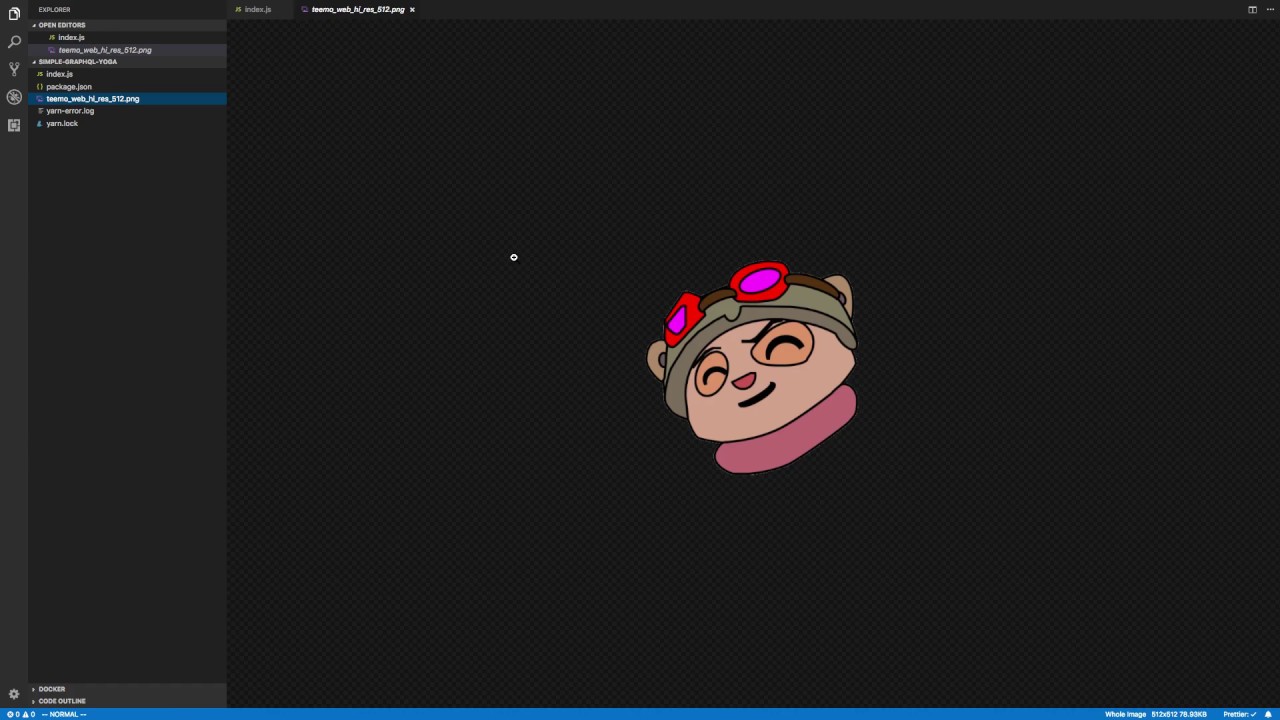Screen dimensions: 1280x720
Task: Switch to the index.js editor tab
Action: (x=258, y=9)
